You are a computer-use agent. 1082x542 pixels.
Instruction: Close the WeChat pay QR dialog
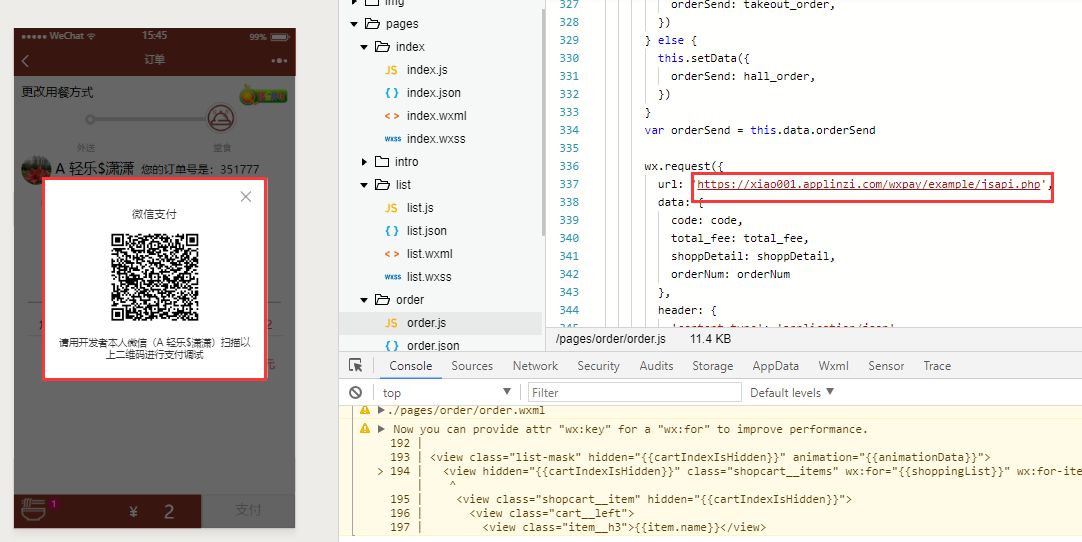pyautogui.click(x=246, y=197)
